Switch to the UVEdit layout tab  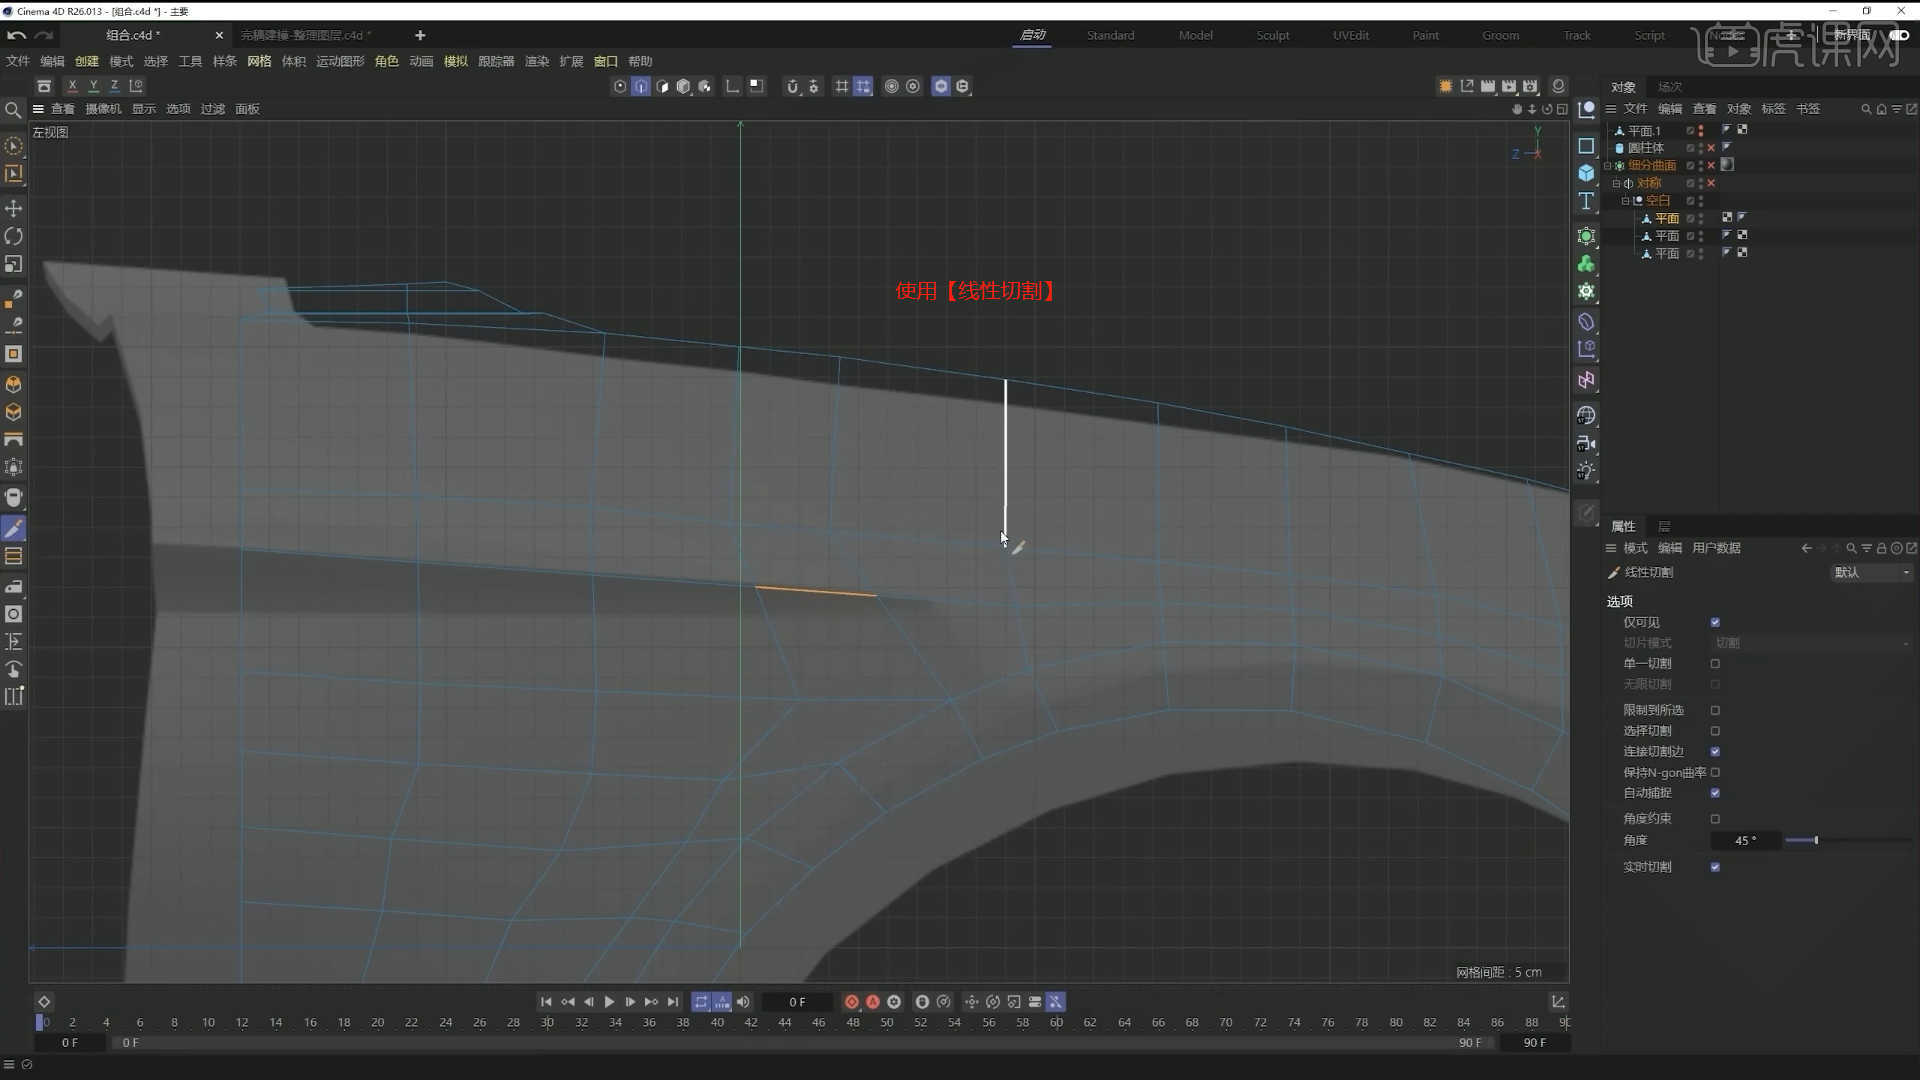tap(1351, 35)
